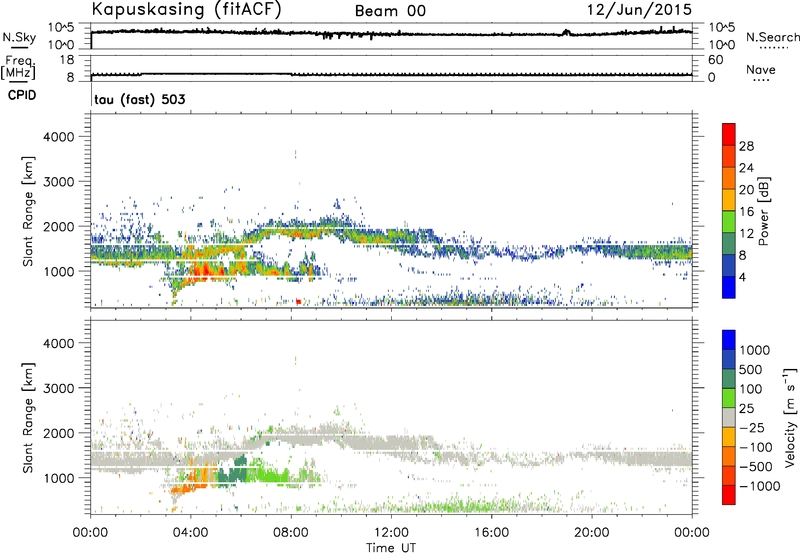Click the "16" power colorbar tick label
The image size is (800, 554).
(746, 212)
